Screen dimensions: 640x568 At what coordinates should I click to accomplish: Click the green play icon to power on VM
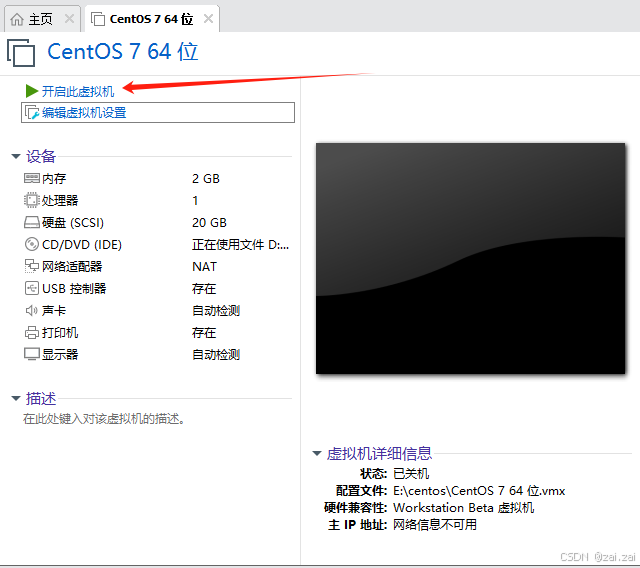tap(31, 91)
